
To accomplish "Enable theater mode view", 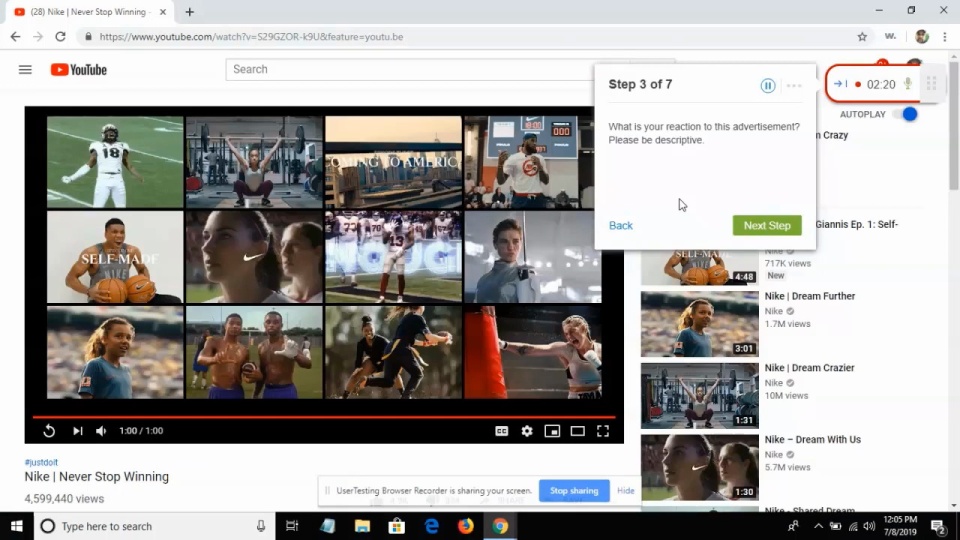I will click(x=577, y=431).
